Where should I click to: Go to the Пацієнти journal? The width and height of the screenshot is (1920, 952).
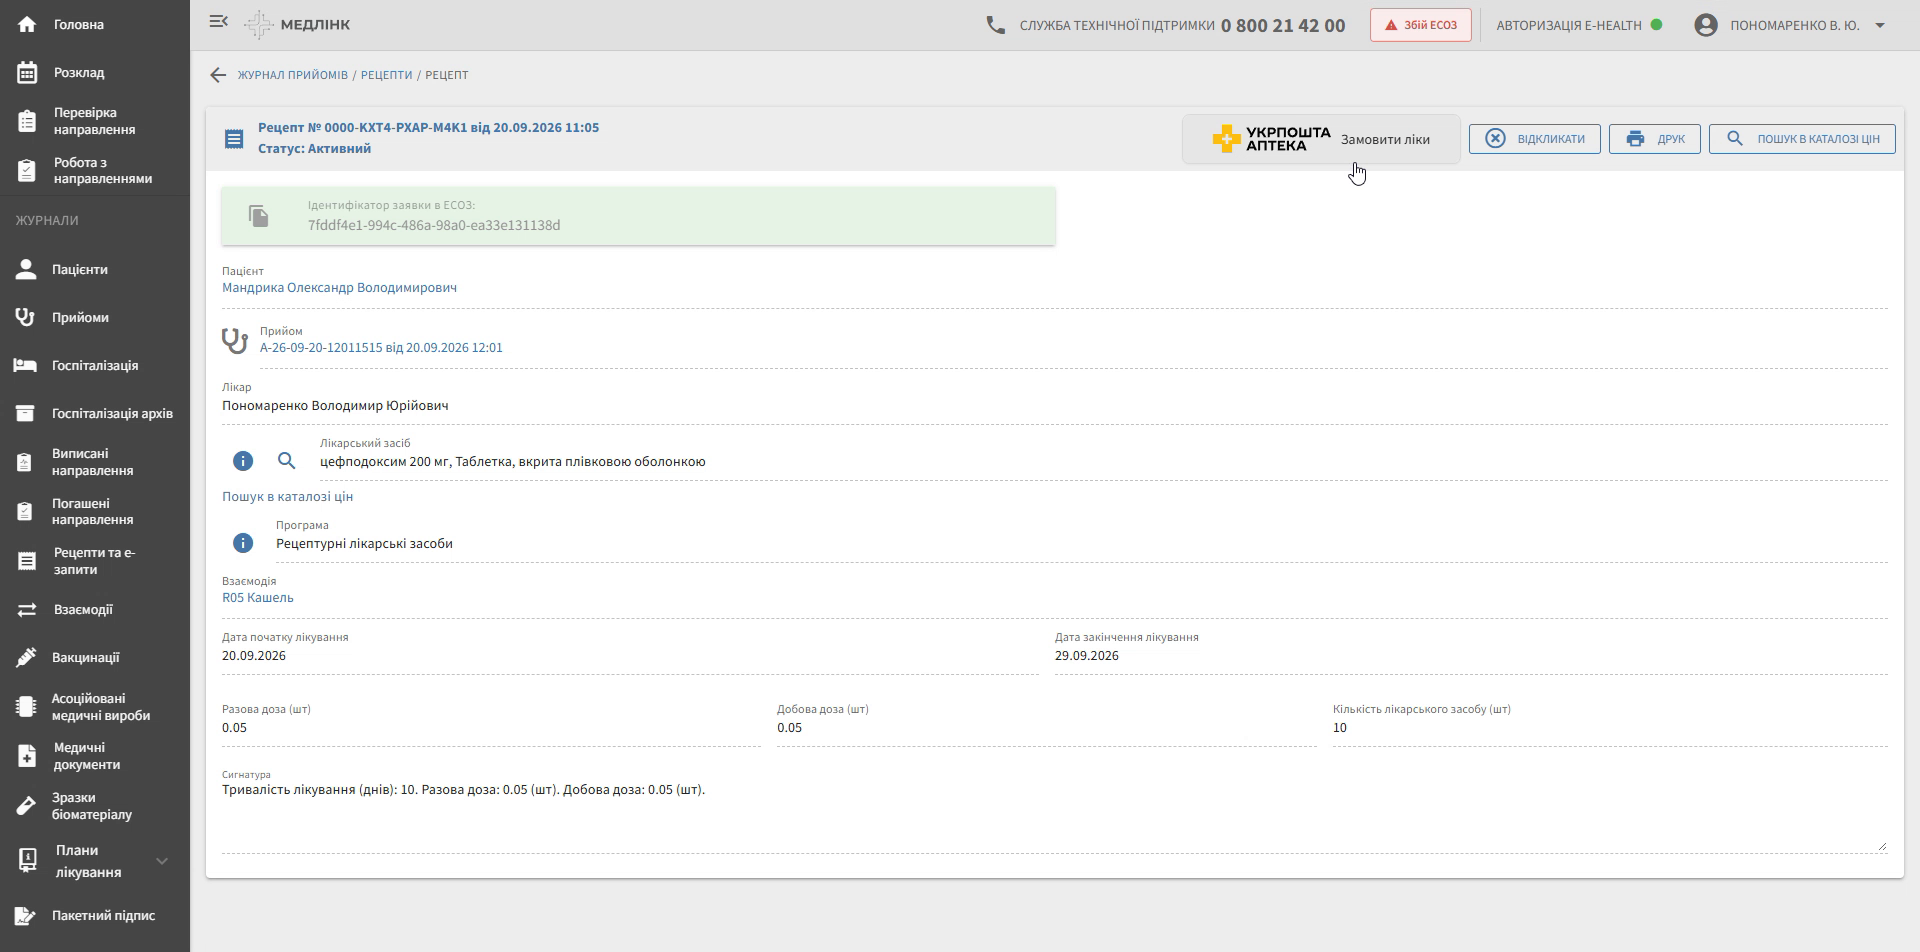point(95,269)
